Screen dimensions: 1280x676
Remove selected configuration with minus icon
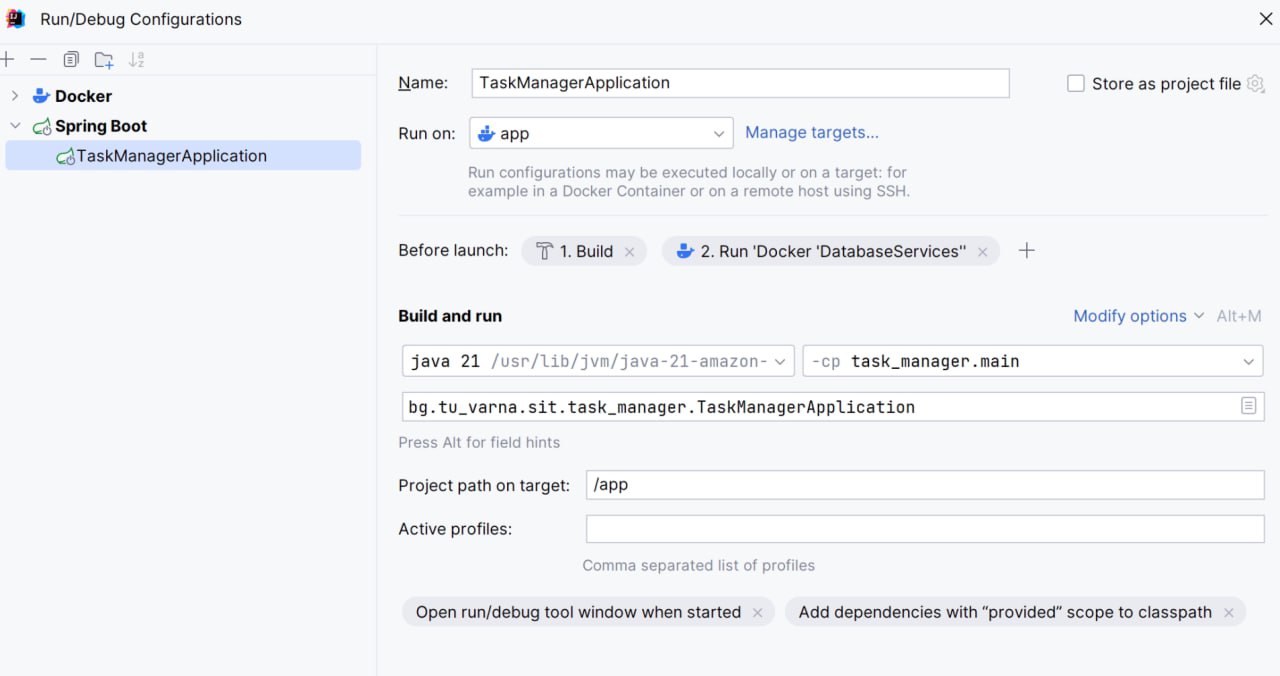tap(38, 60)
